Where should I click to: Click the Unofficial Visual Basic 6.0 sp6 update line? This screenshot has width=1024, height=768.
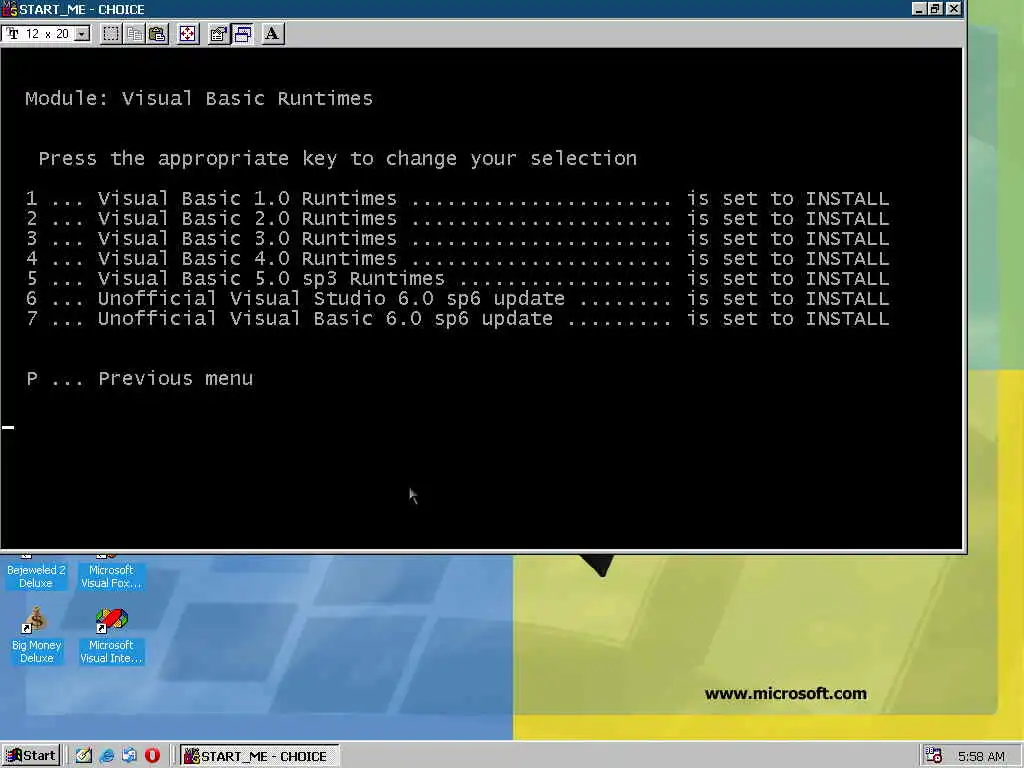pyautogui.click(x=457, y=319)
